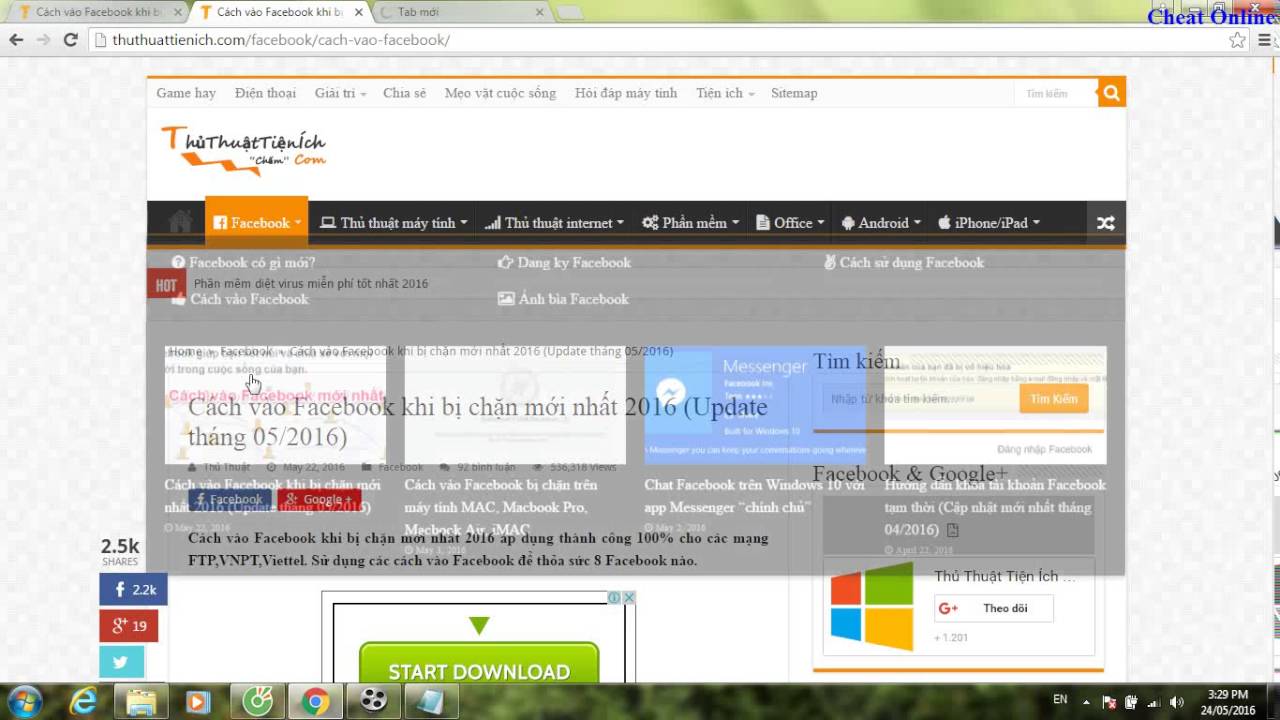Open the Đăng ký Facebook submenu link

[x=565, y=262]
